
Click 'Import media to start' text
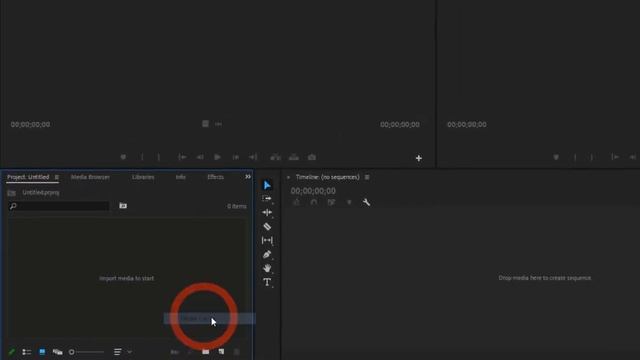click(x=127, y=278)
